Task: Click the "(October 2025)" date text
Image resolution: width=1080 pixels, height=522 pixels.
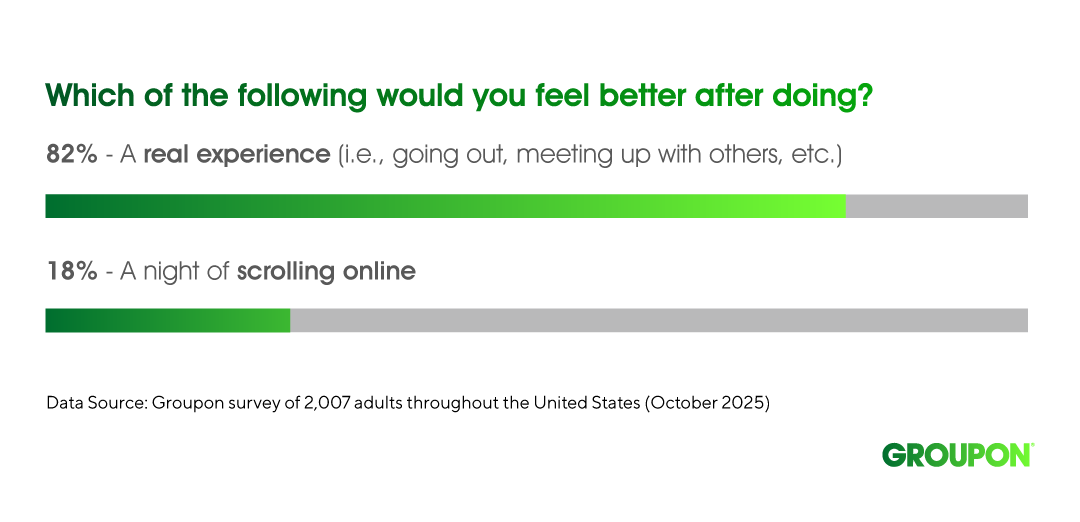Action: click(708, 405)
